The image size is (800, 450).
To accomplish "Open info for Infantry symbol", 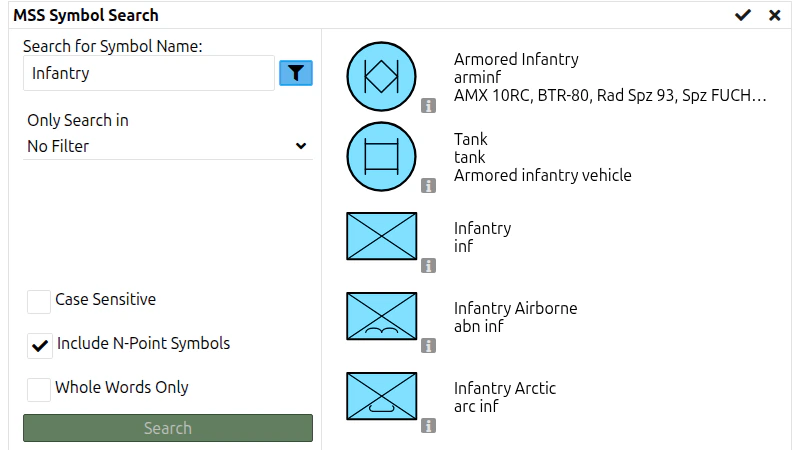I will coord(429,266).
